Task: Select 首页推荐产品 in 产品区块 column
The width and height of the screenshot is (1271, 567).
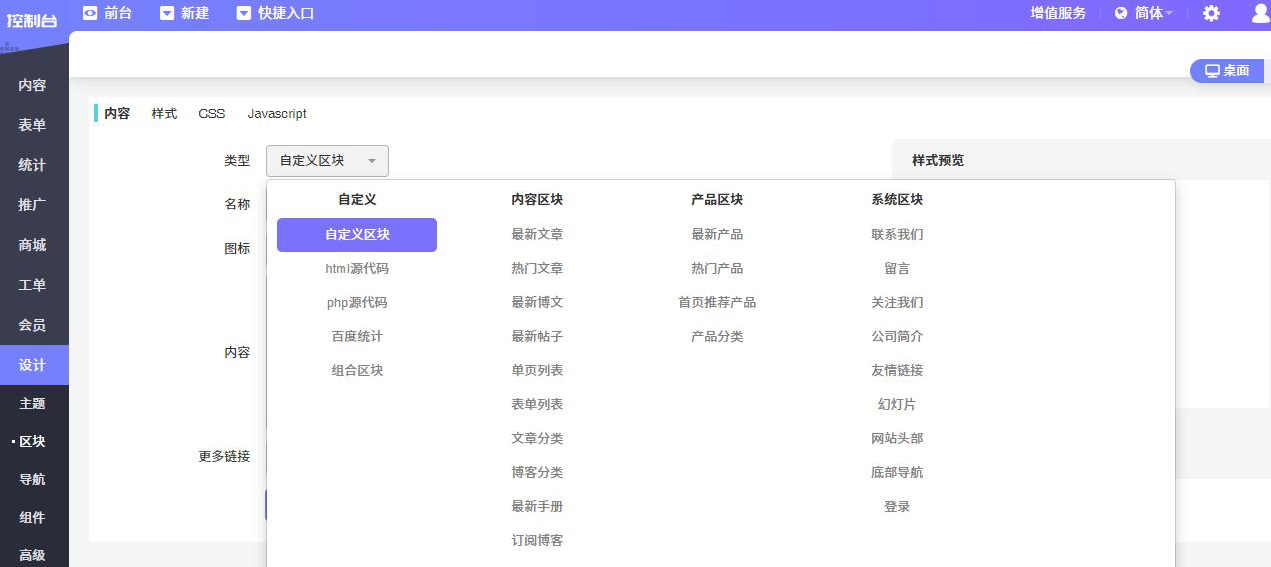Action: click(x=717, y=303)
